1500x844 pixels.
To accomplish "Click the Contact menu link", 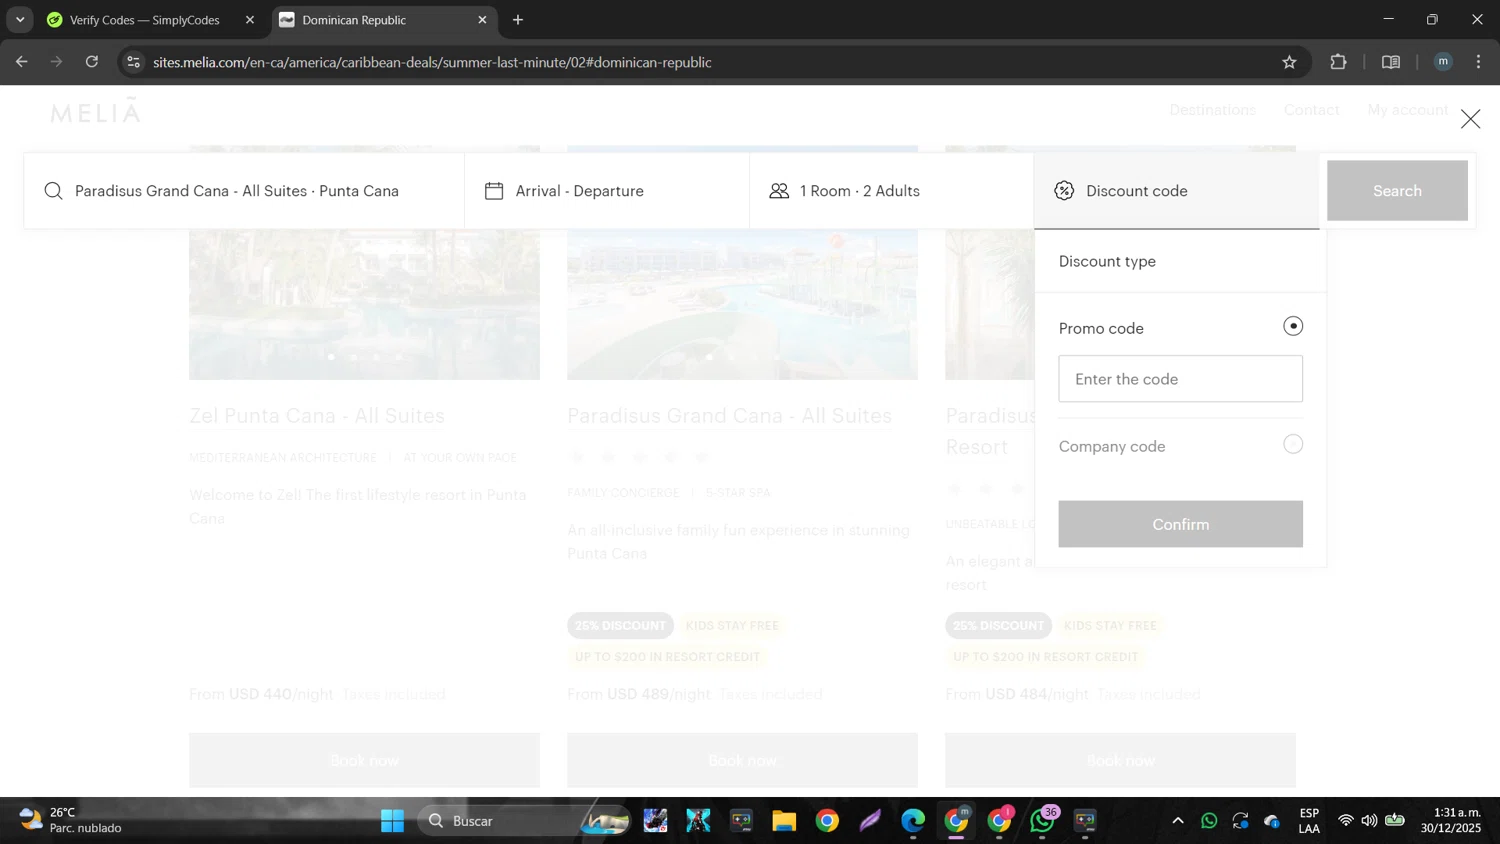I will [x=1311, y=110].
